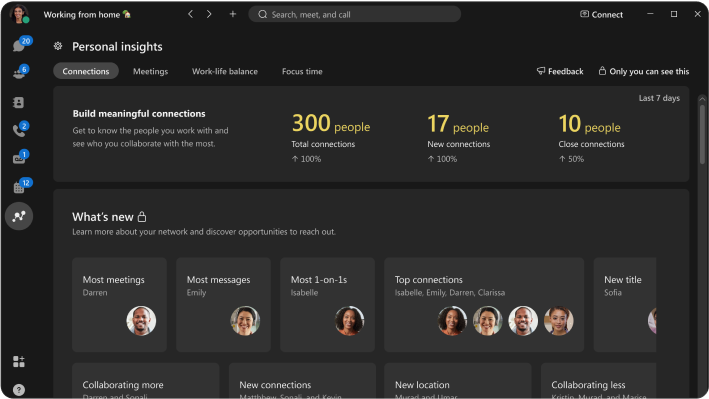
Task: Go forward with the right arrow
Action: pyautogui.click(x=209, y=14)
